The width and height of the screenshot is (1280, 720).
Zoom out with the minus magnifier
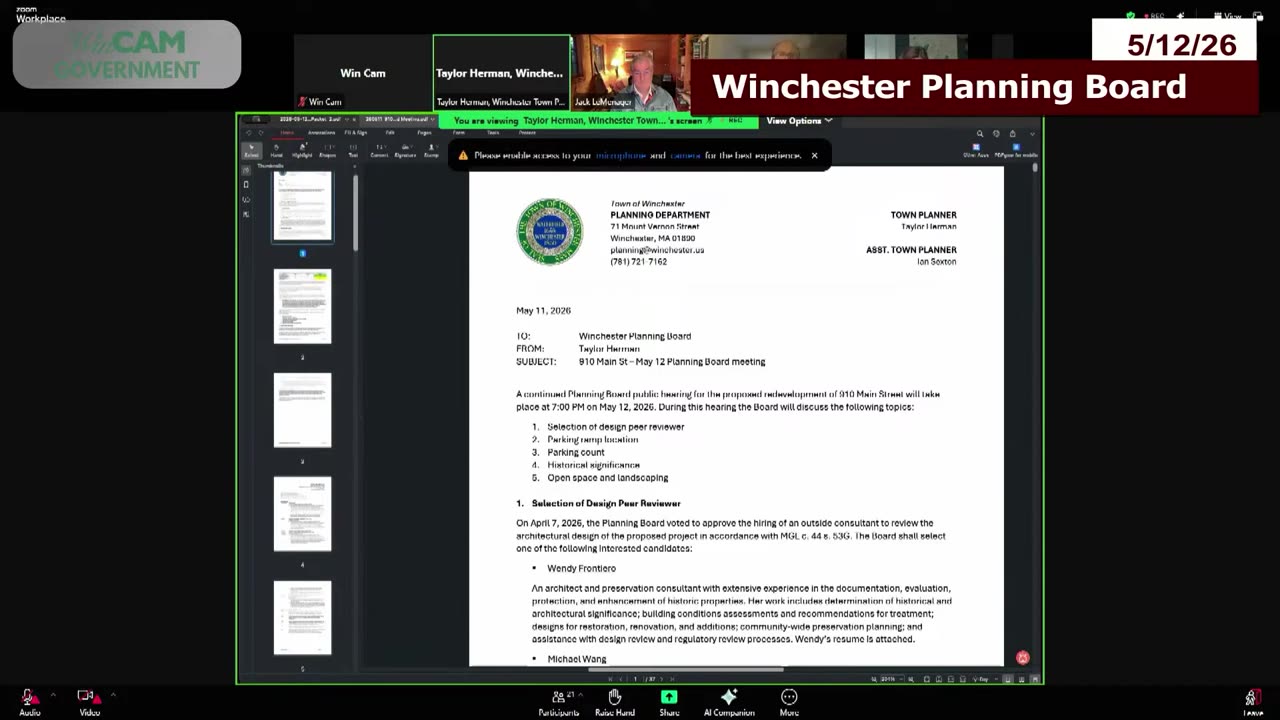click(874, 679)
